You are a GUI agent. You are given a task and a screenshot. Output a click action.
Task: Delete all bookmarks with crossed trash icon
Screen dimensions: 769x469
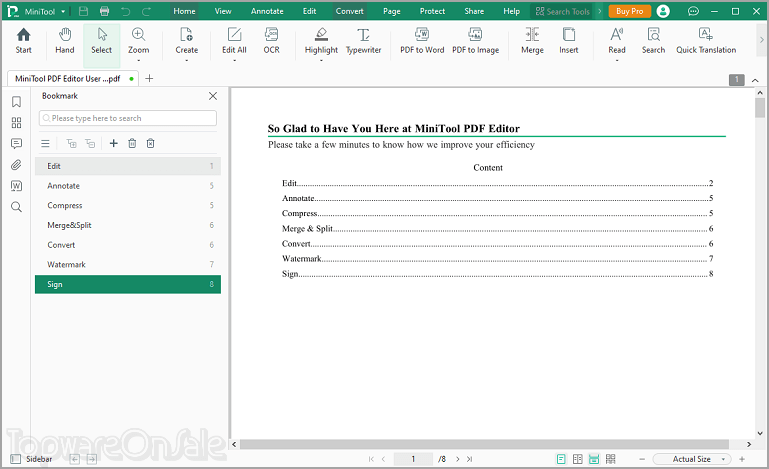151,143
